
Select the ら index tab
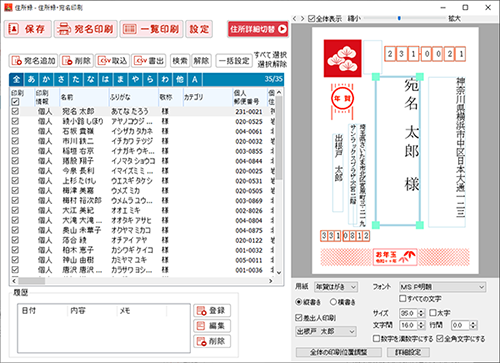point(150,79)
